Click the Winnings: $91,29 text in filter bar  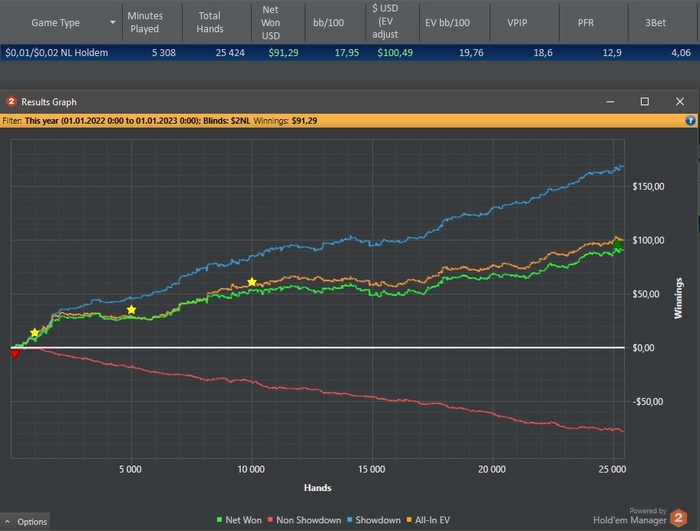tap(285, 121)
